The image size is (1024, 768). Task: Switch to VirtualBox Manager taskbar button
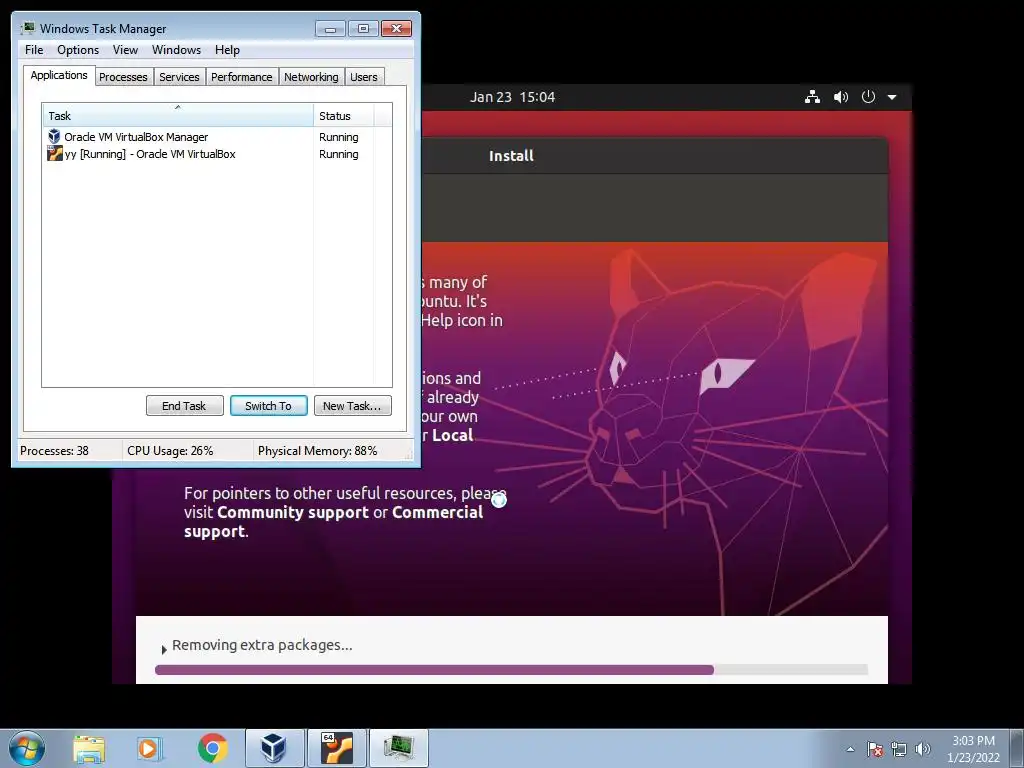pos(274,748)
